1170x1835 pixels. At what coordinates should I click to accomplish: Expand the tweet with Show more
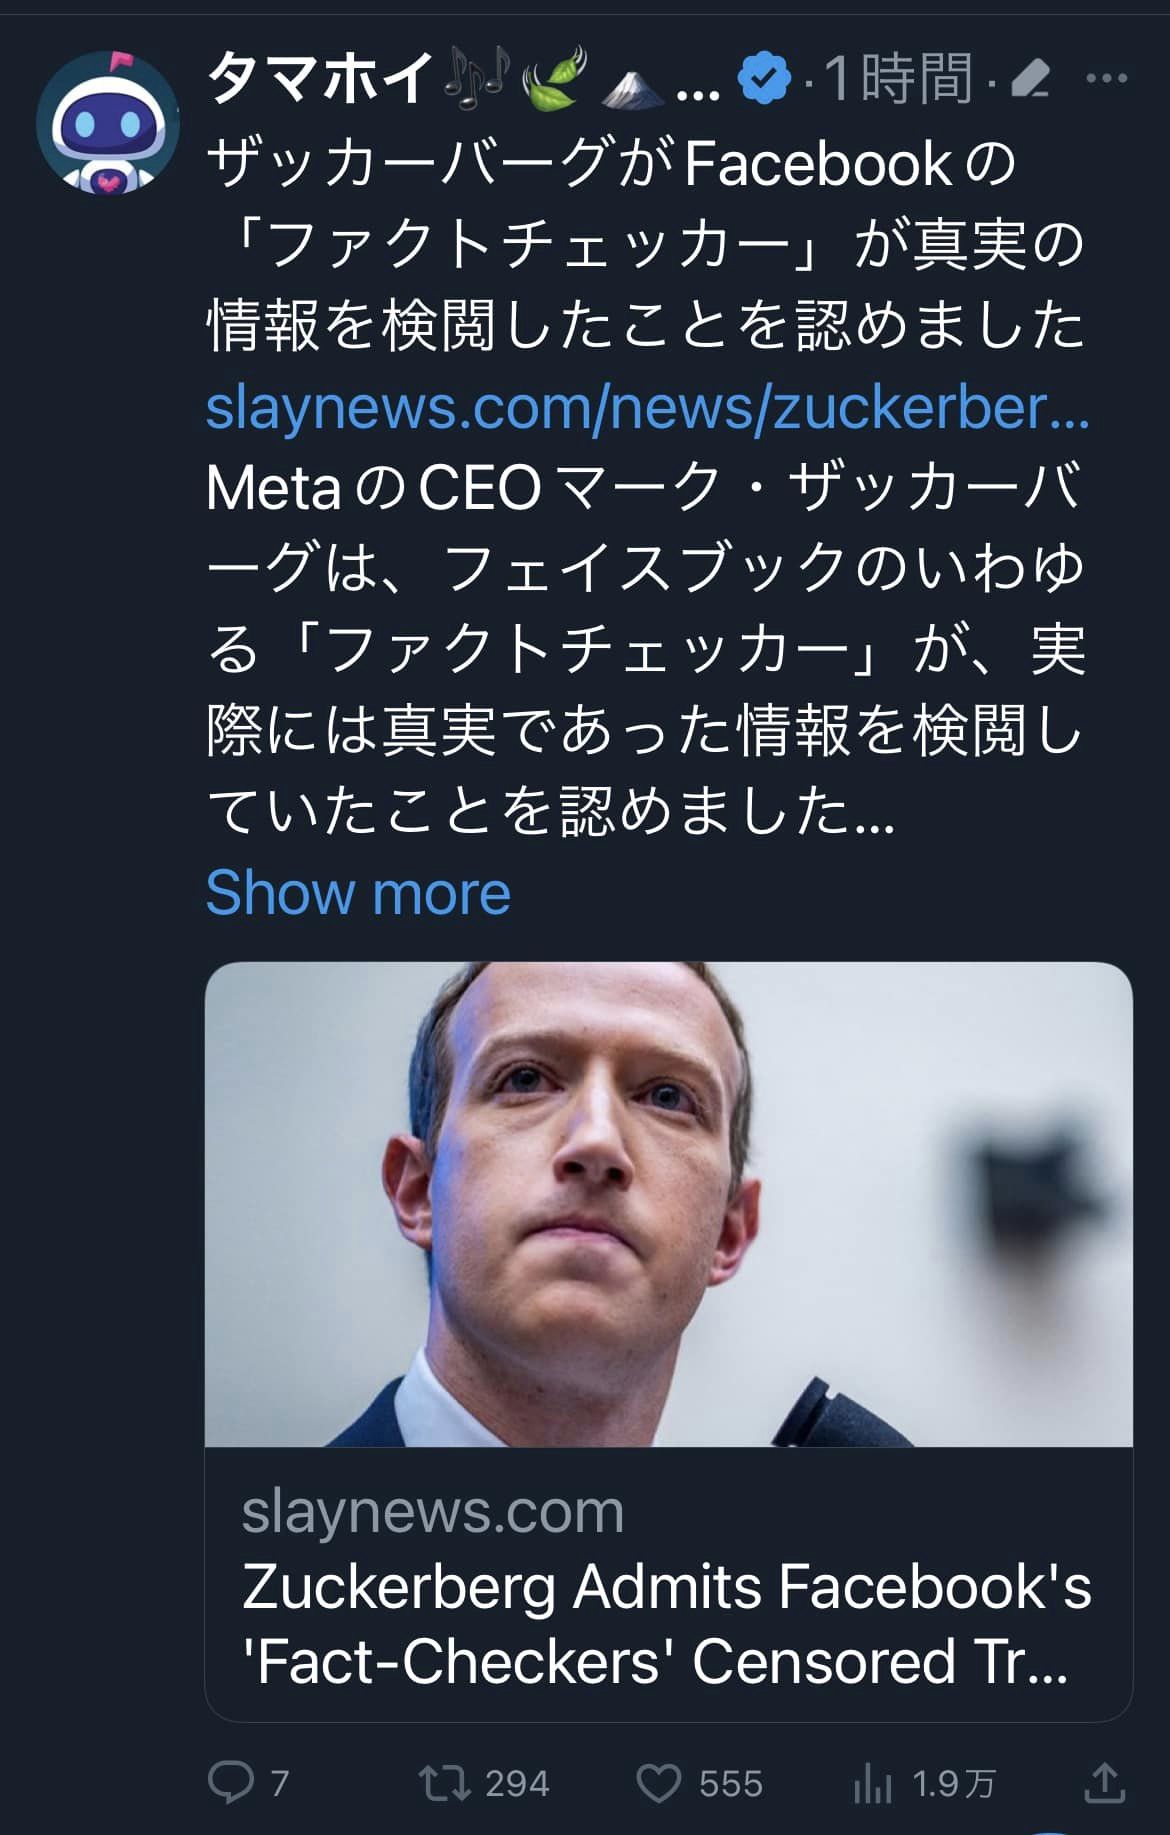coord(358,892)
